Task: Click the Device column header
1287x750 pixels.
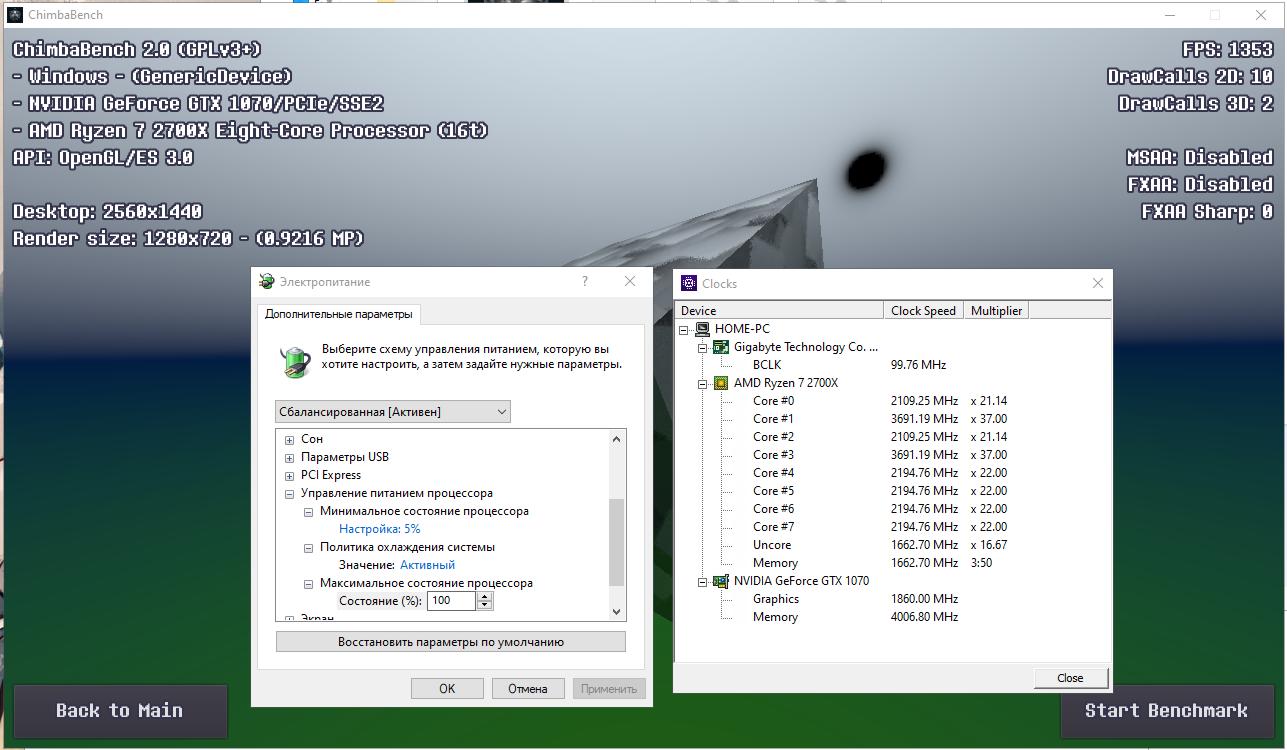Action: pyautogui.click(x=779, y=310)
